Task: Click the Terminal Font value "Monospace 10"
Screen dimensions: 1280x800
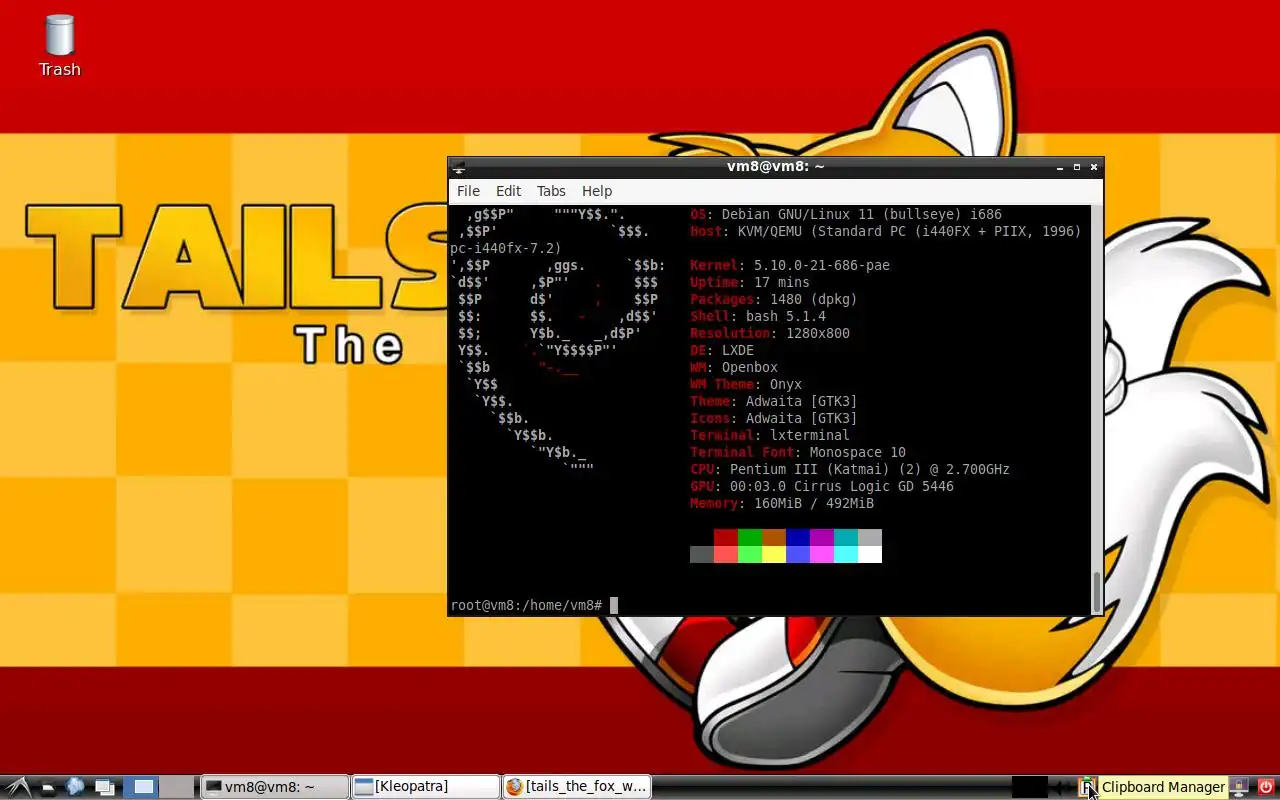Action: [857, 452]
